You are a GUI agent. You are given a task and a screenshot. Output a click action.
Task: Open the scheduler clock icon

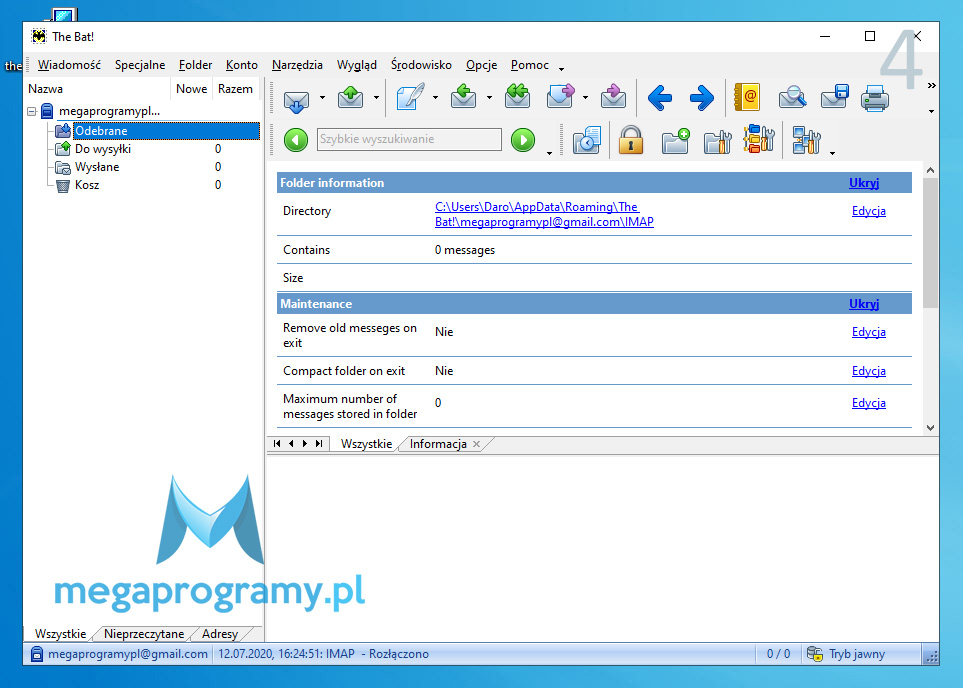(587, 141)
